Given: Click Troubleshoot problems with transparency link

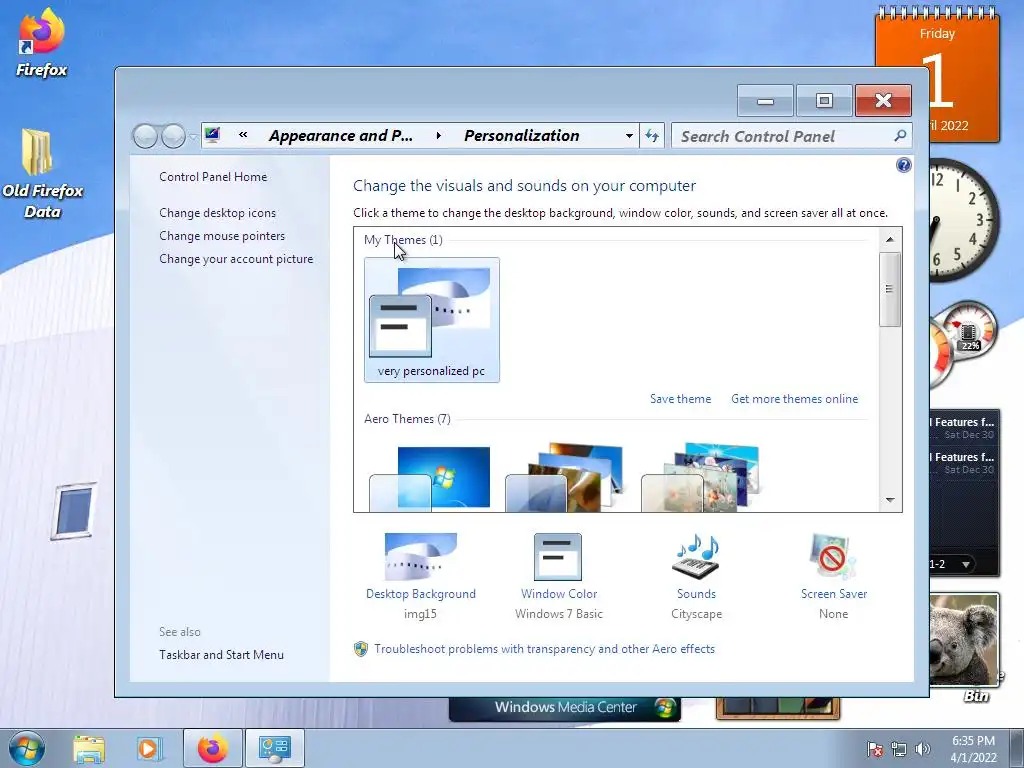Looking at the screenshot, I should click(544, 648).
